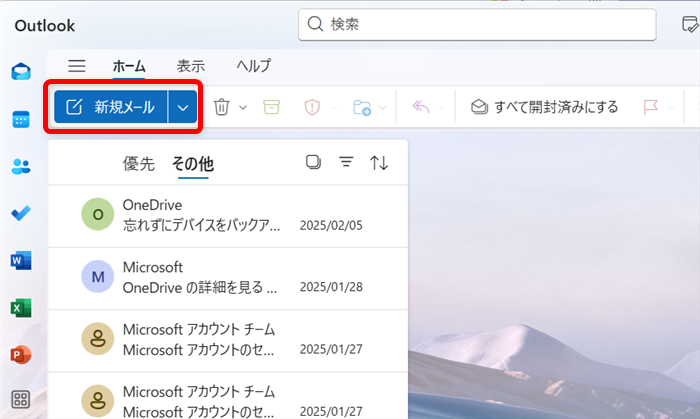The height and width of the screenshot is (419, 700).
Task: Open the Mail icon in the sidebar
Action: (x=21, y=71)
